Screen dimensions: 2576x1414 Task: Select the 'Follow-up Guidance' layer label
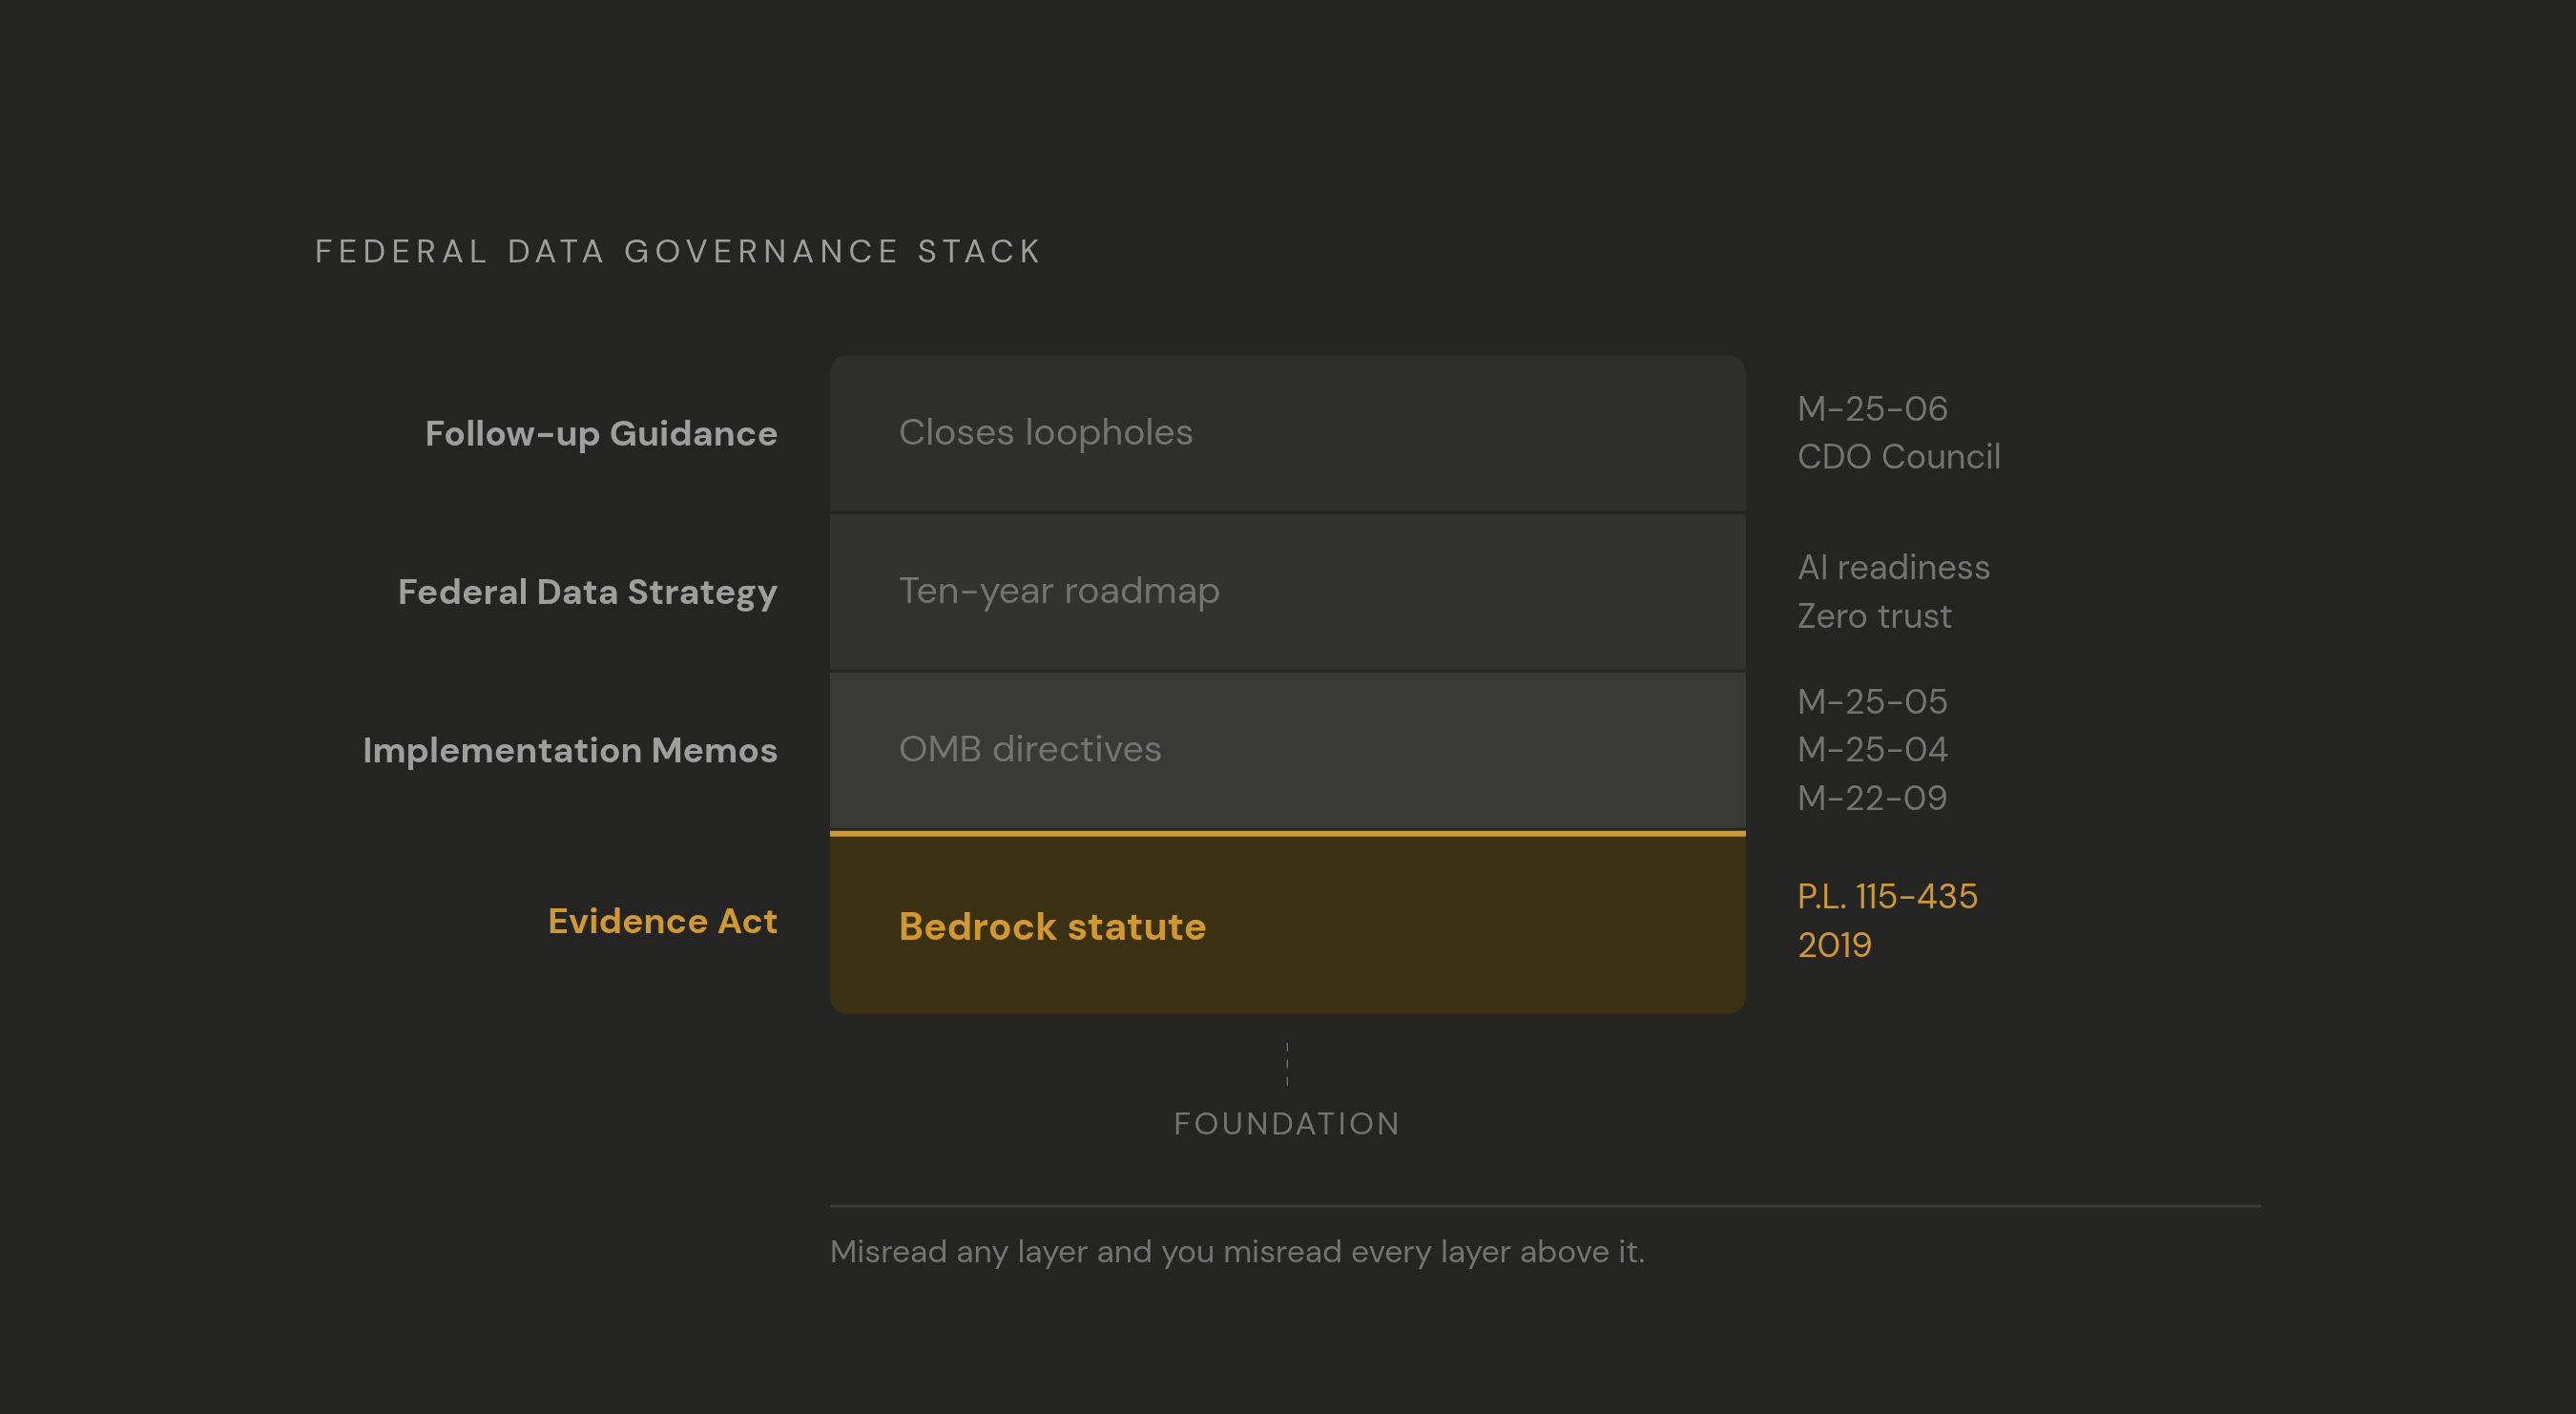(601, 433)
